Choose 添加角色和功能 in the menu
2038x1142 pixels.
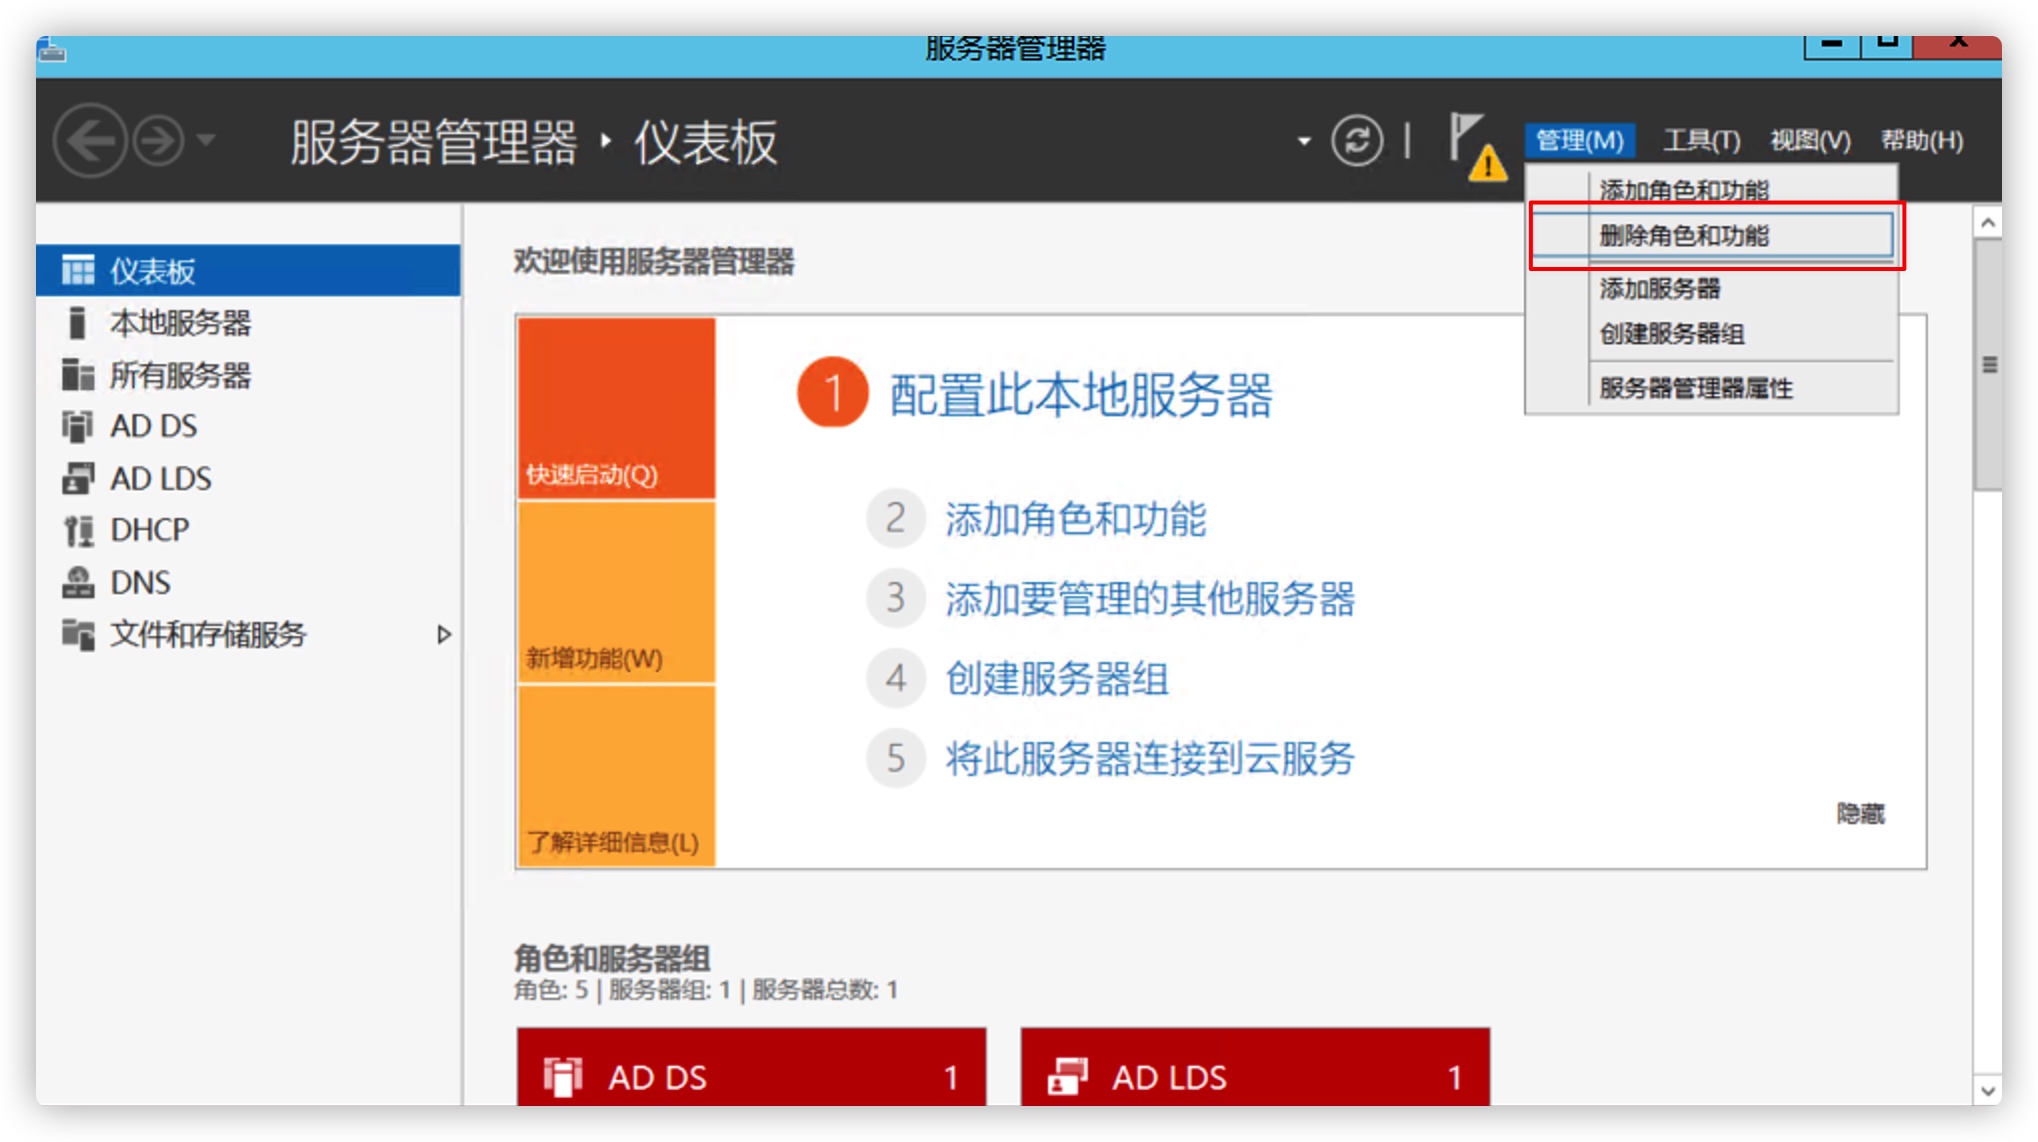[1712, 189]
